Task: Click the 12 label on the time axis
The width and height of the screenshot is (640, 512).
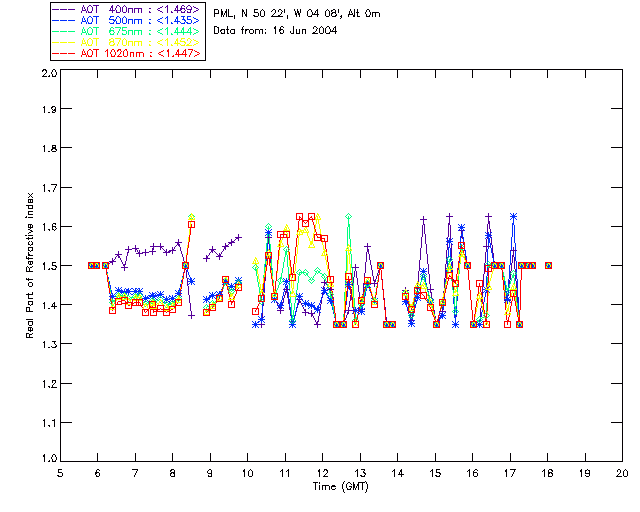Action: pyautogui.click(x=322, y=473)
